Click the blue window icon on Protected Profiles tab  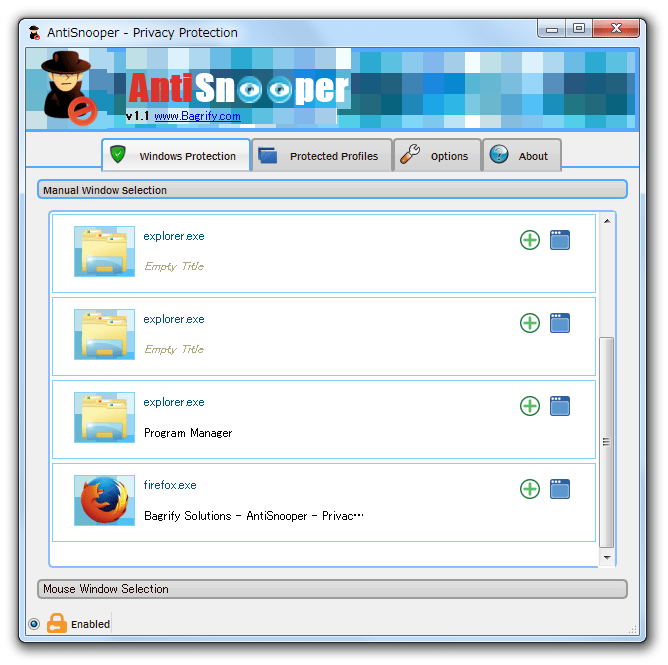point(268,155)
